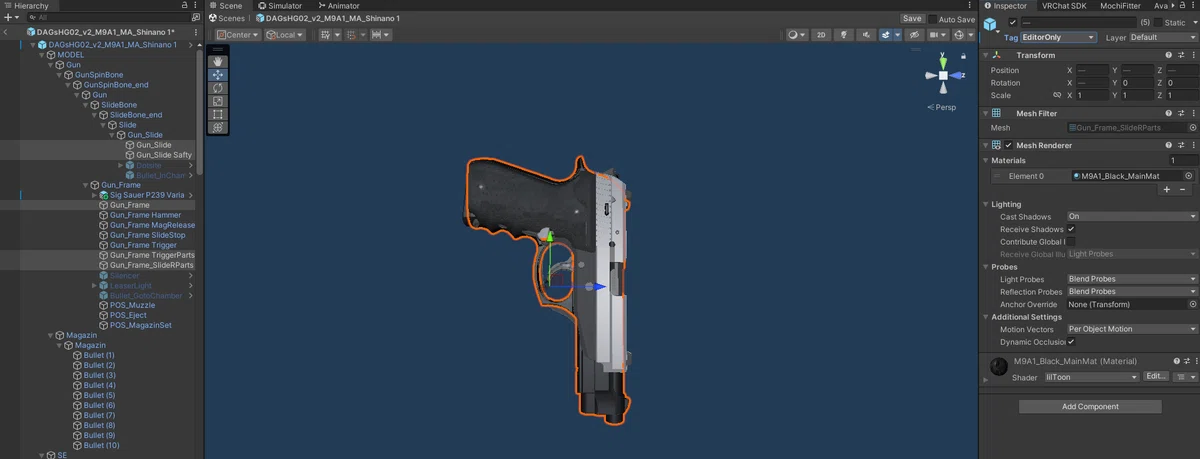
Task: Toggle the Static checkbox
Action: coord(1158,22)
